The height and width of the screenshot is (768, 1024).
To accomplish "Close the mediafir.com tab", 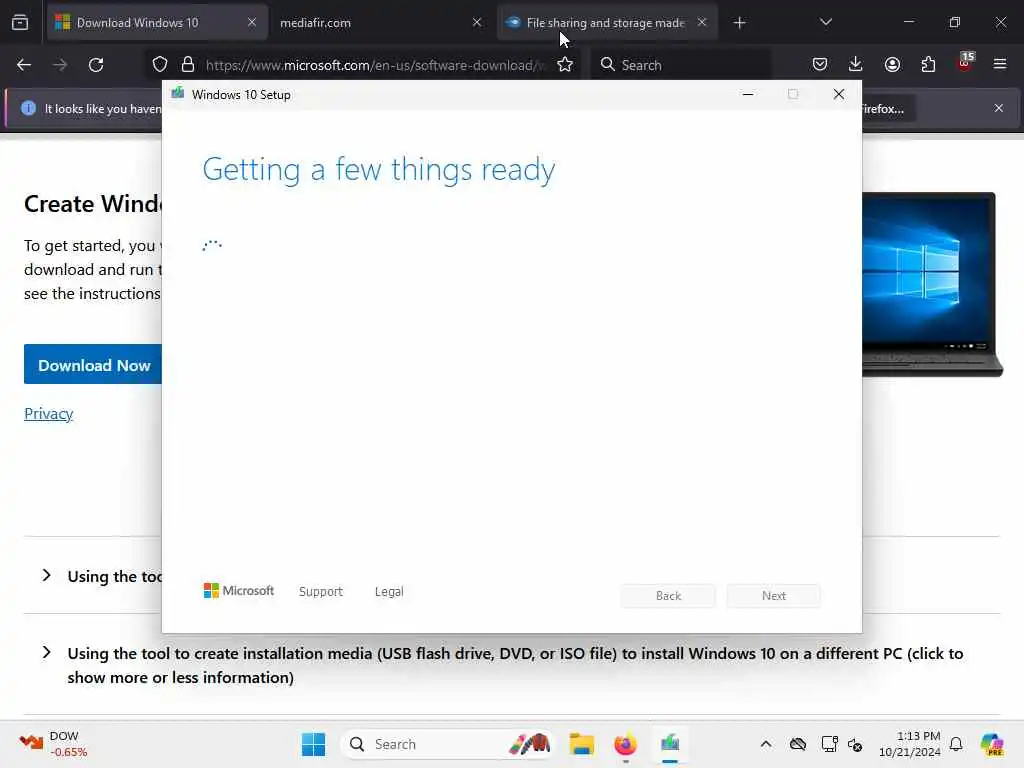I will pyautogui.click(x=477, y=22).
